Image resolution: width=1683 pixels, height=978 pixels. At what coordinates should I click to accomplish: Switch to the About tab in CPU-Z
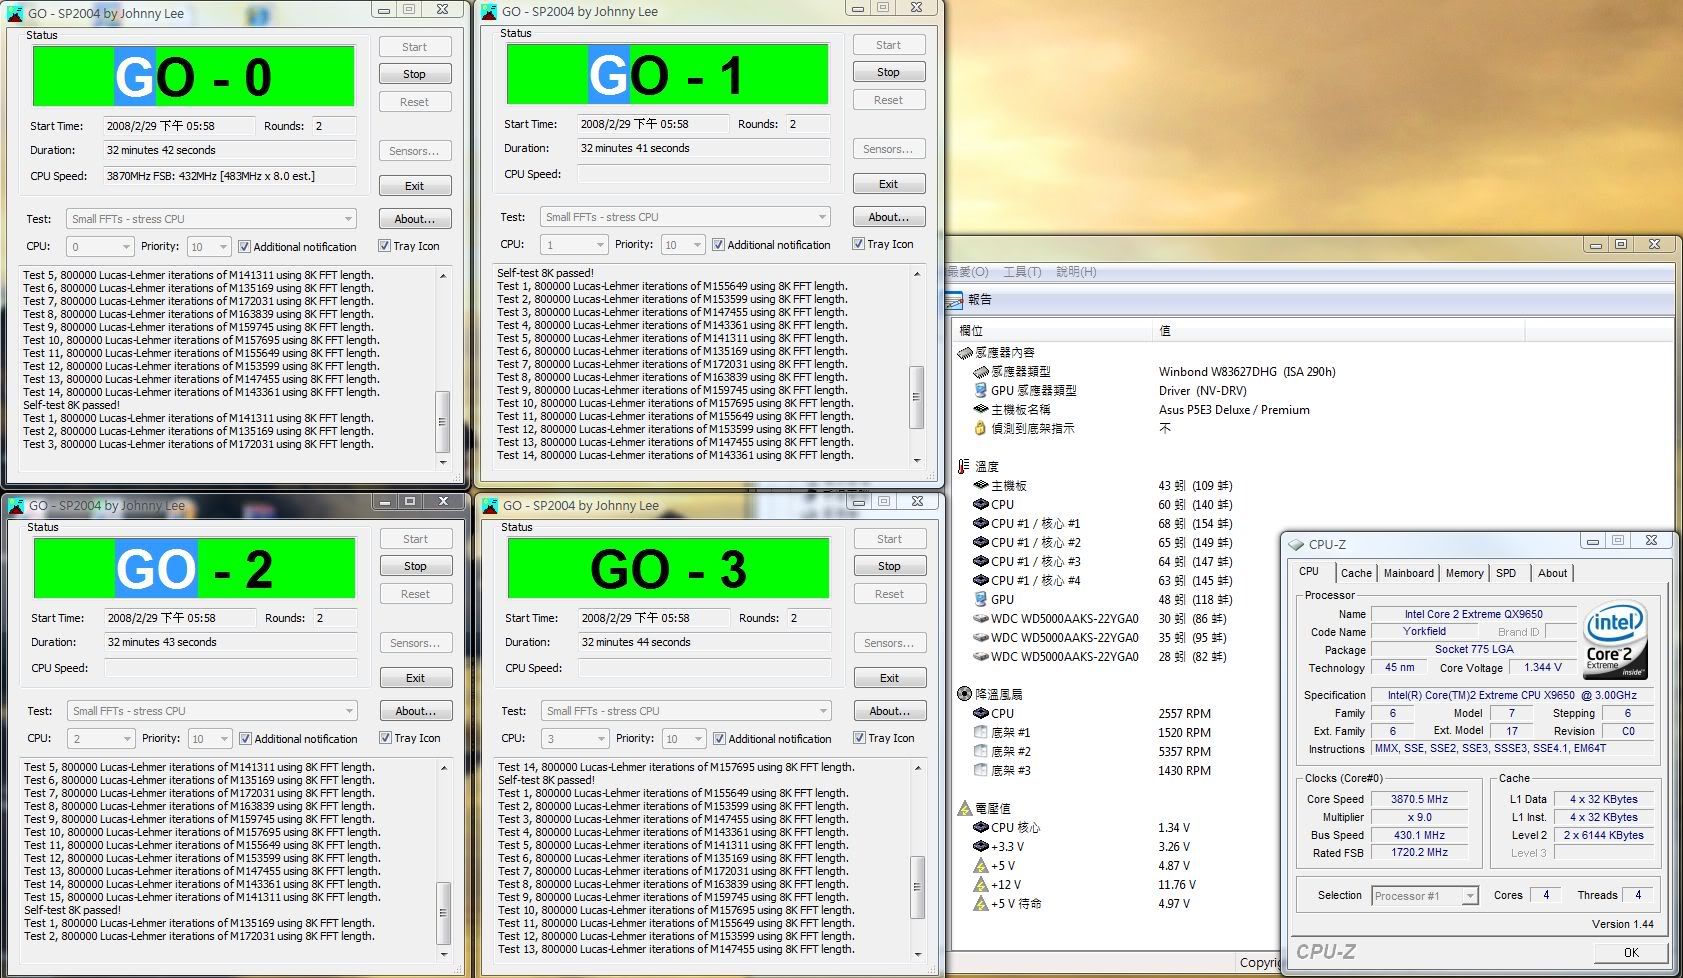pos(1552,573)
